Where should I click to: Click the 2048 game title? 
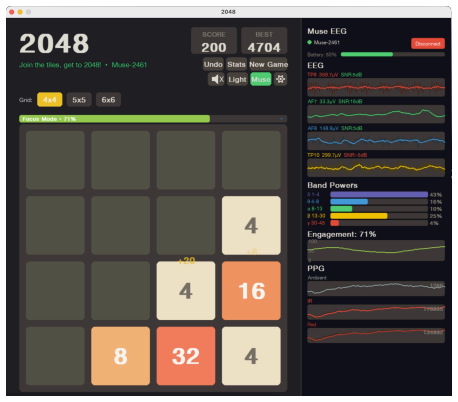[54, 43]
